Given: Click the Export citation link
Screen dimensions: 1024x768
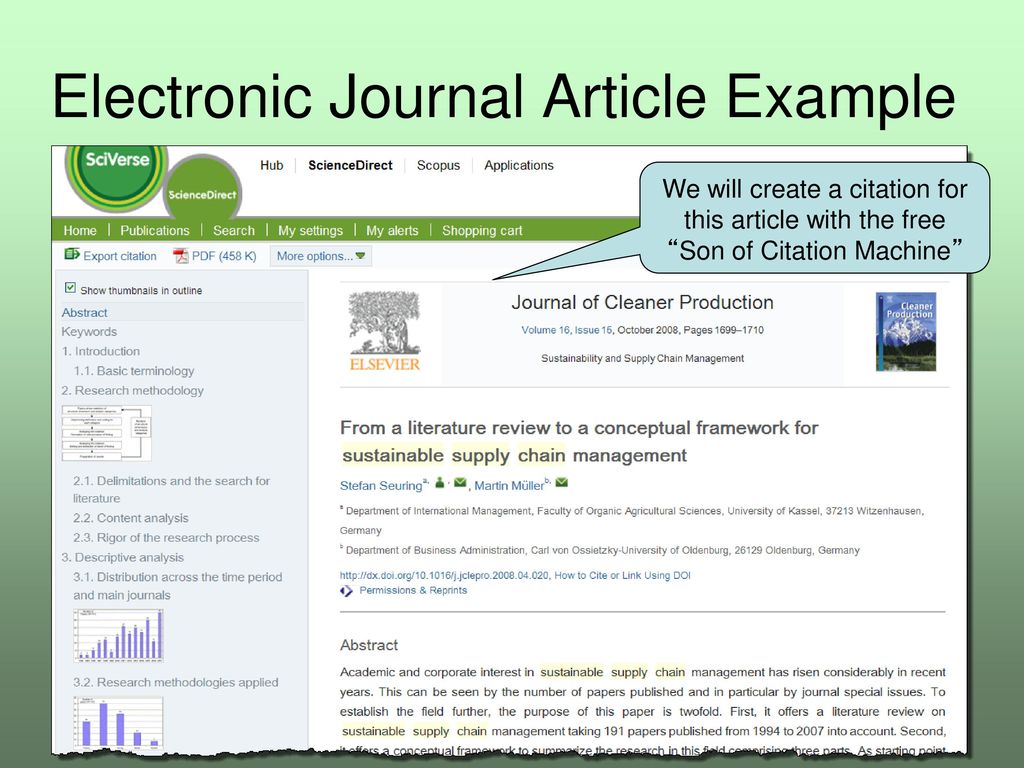Looking at the screenshot, I should tap(110, 256).
